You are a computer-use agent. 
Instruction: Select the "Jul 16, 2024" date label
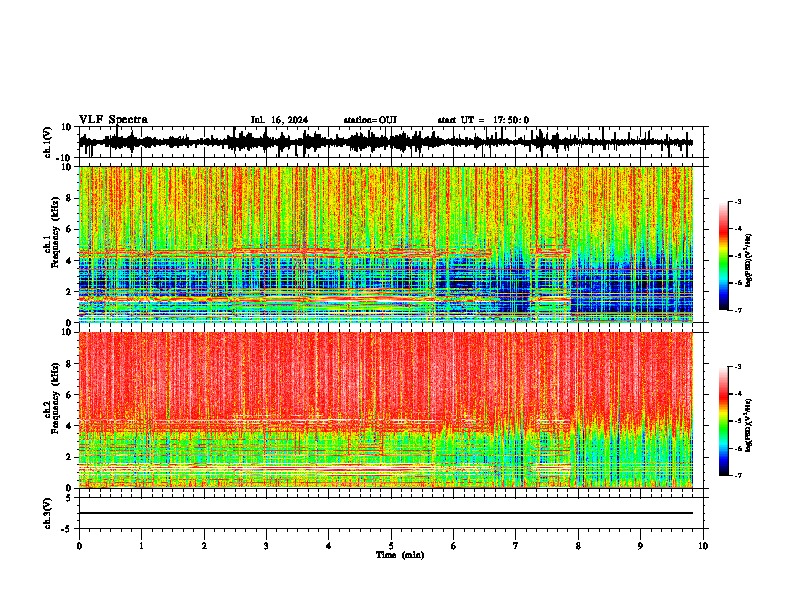[279, 120]
